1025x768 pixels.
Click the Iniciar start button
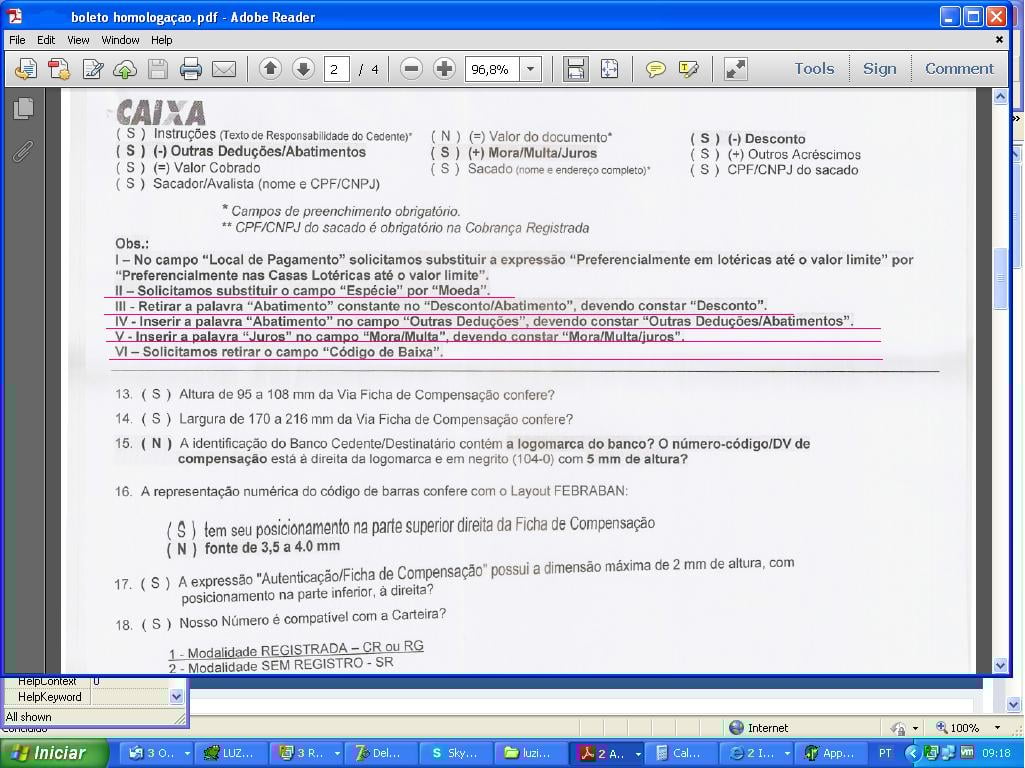coord(52,753)
